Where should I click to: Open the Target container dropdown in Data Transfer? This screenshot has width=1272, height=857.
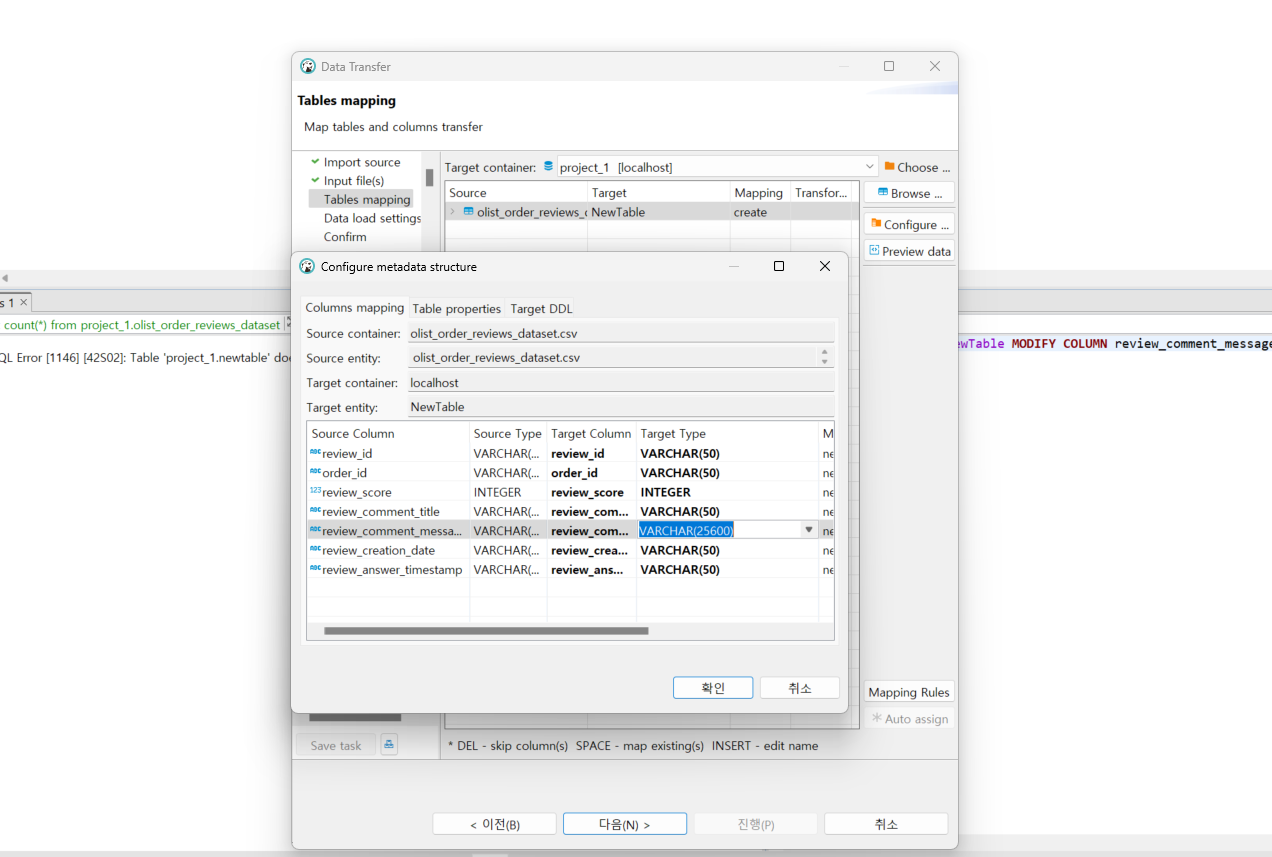(x=869, y=167)
